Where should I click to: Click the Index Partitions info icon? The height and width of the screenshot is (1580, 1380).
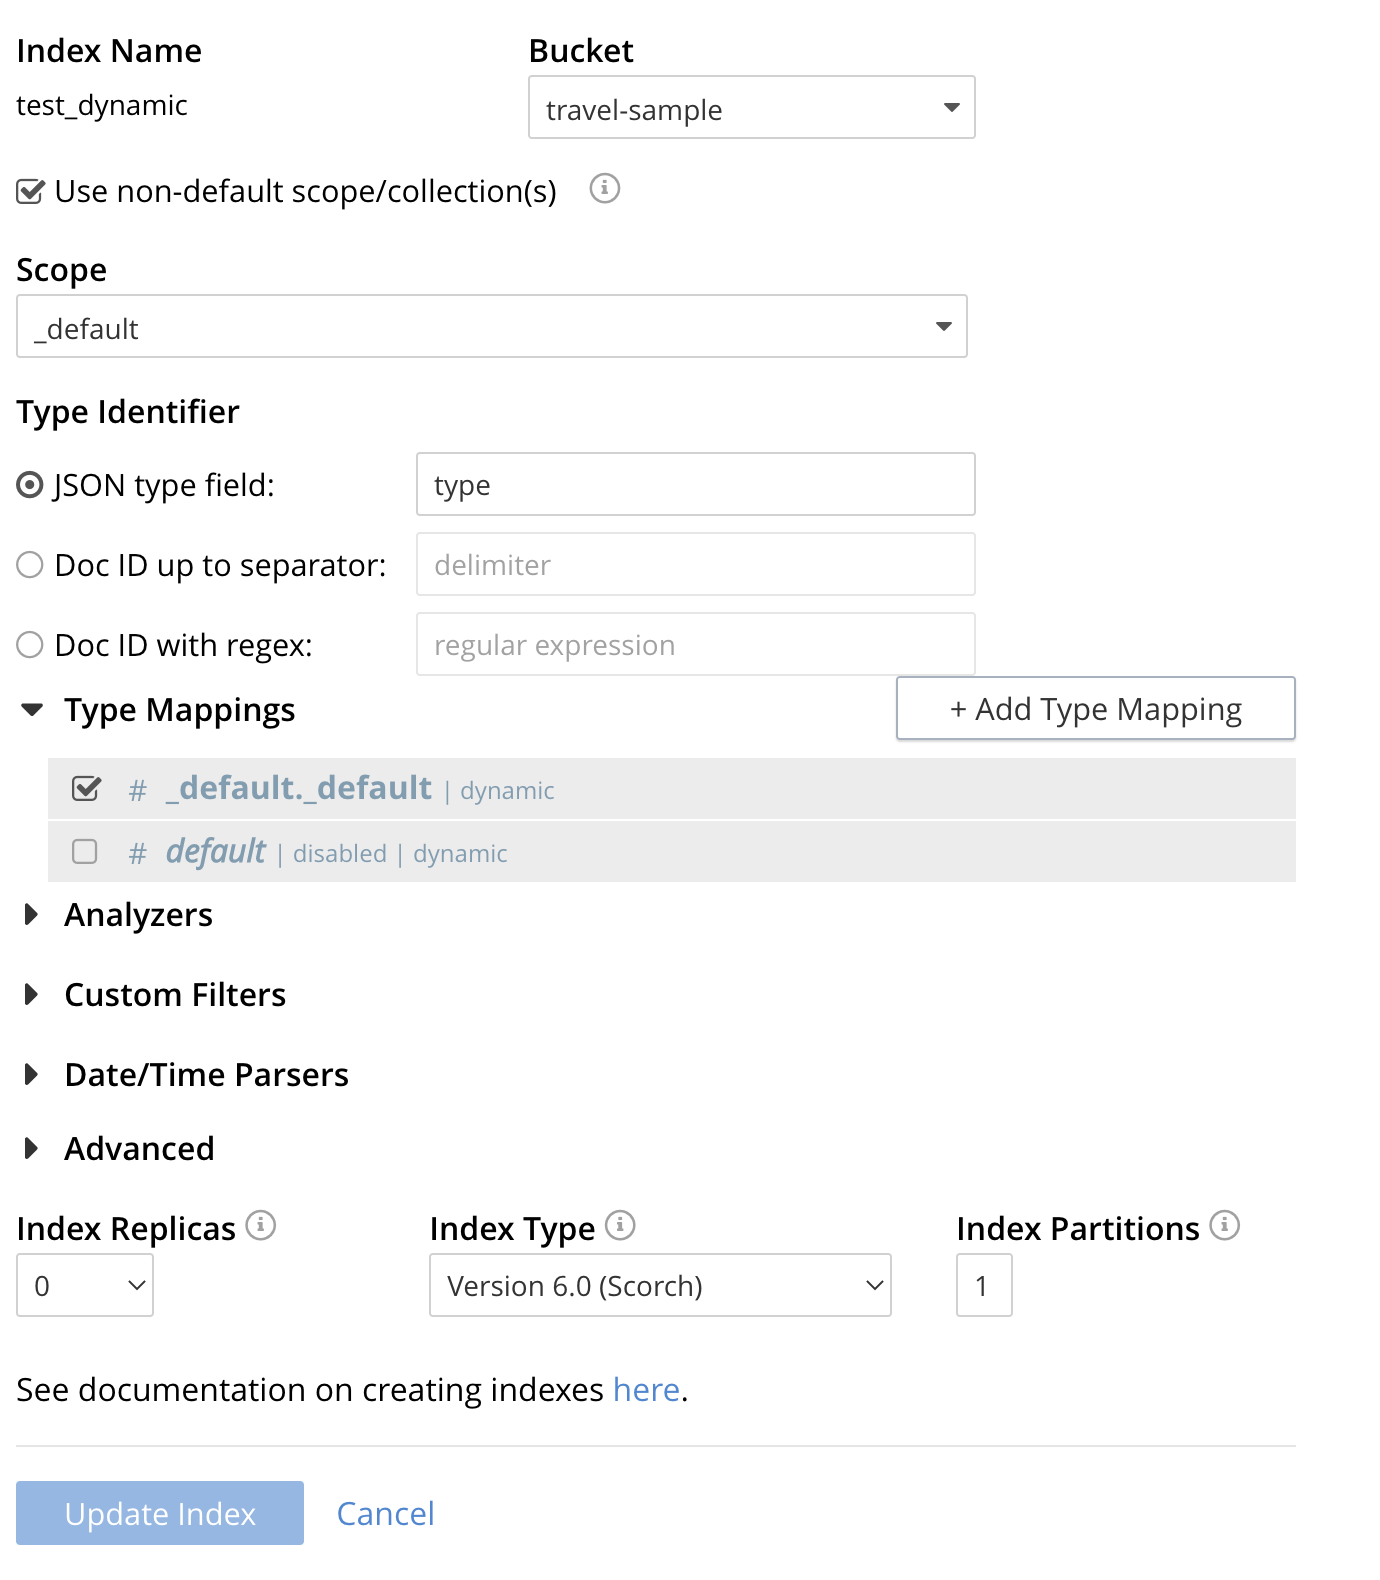(x=1225, y=1225)
